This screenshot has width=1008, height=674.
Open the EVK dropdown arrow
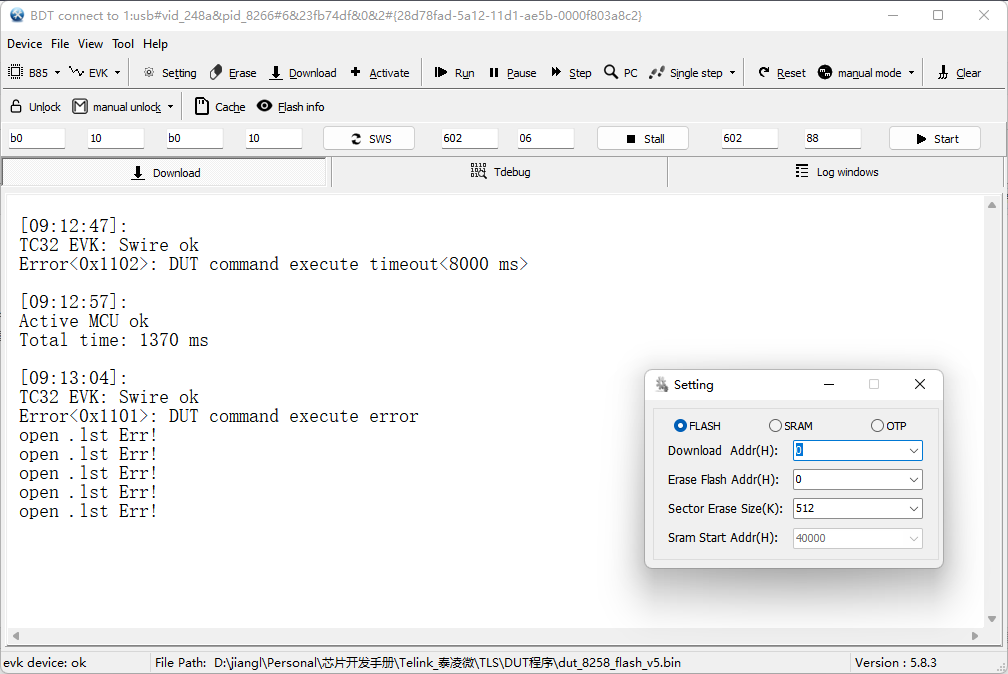[118, 73]
